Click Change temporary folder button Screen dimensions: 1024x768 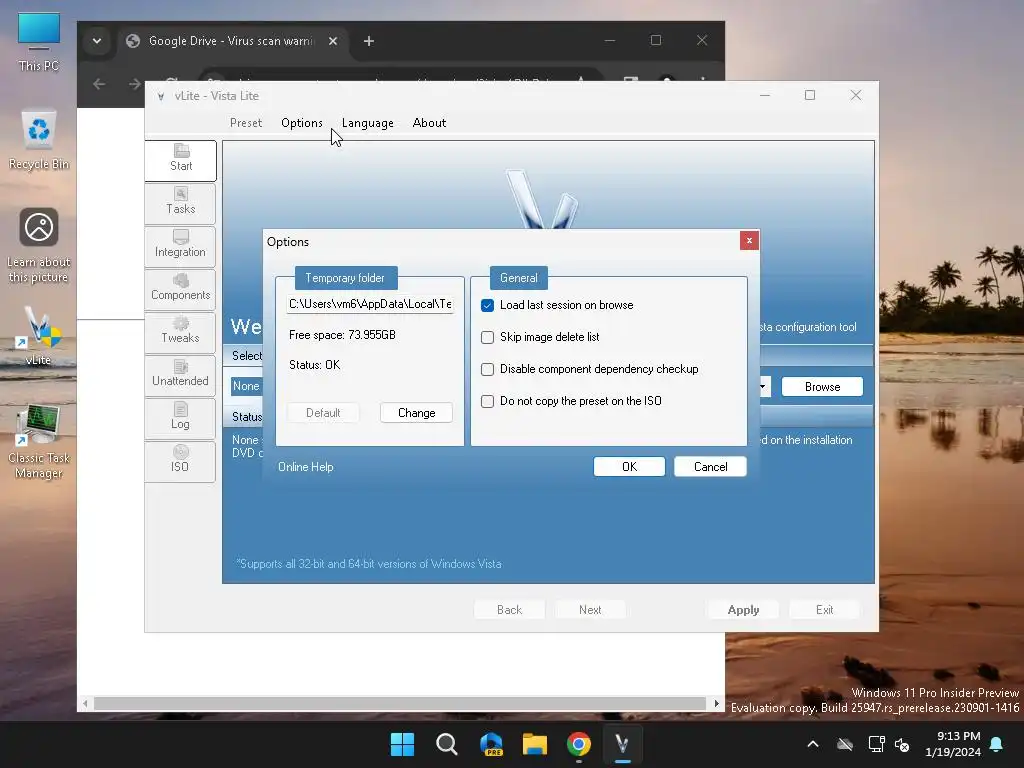point(416,413)
